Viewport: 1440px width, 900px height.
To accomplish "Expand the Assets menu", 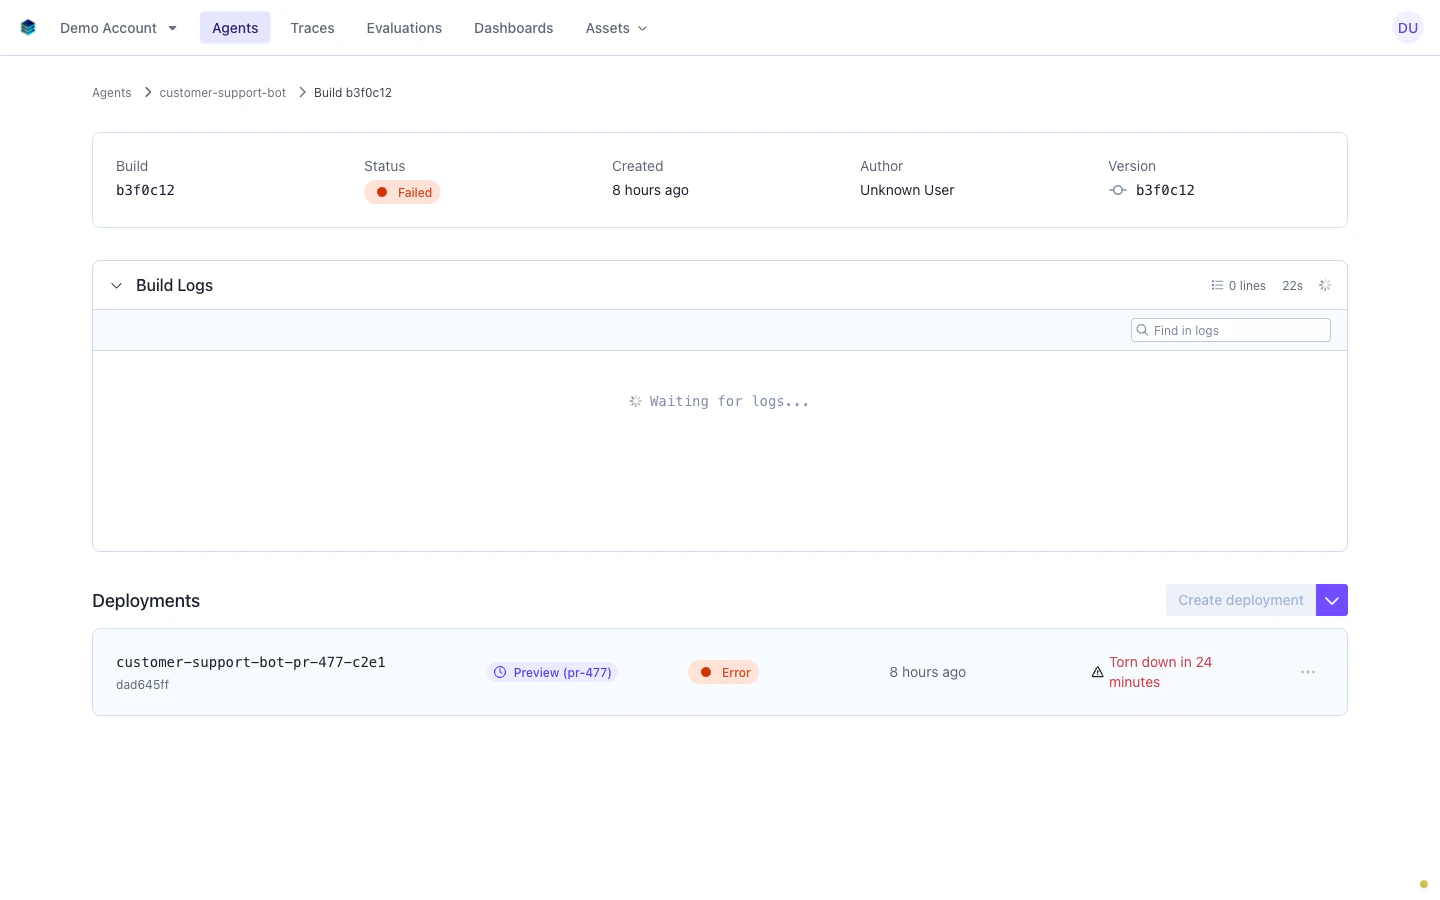I will 616,28.
